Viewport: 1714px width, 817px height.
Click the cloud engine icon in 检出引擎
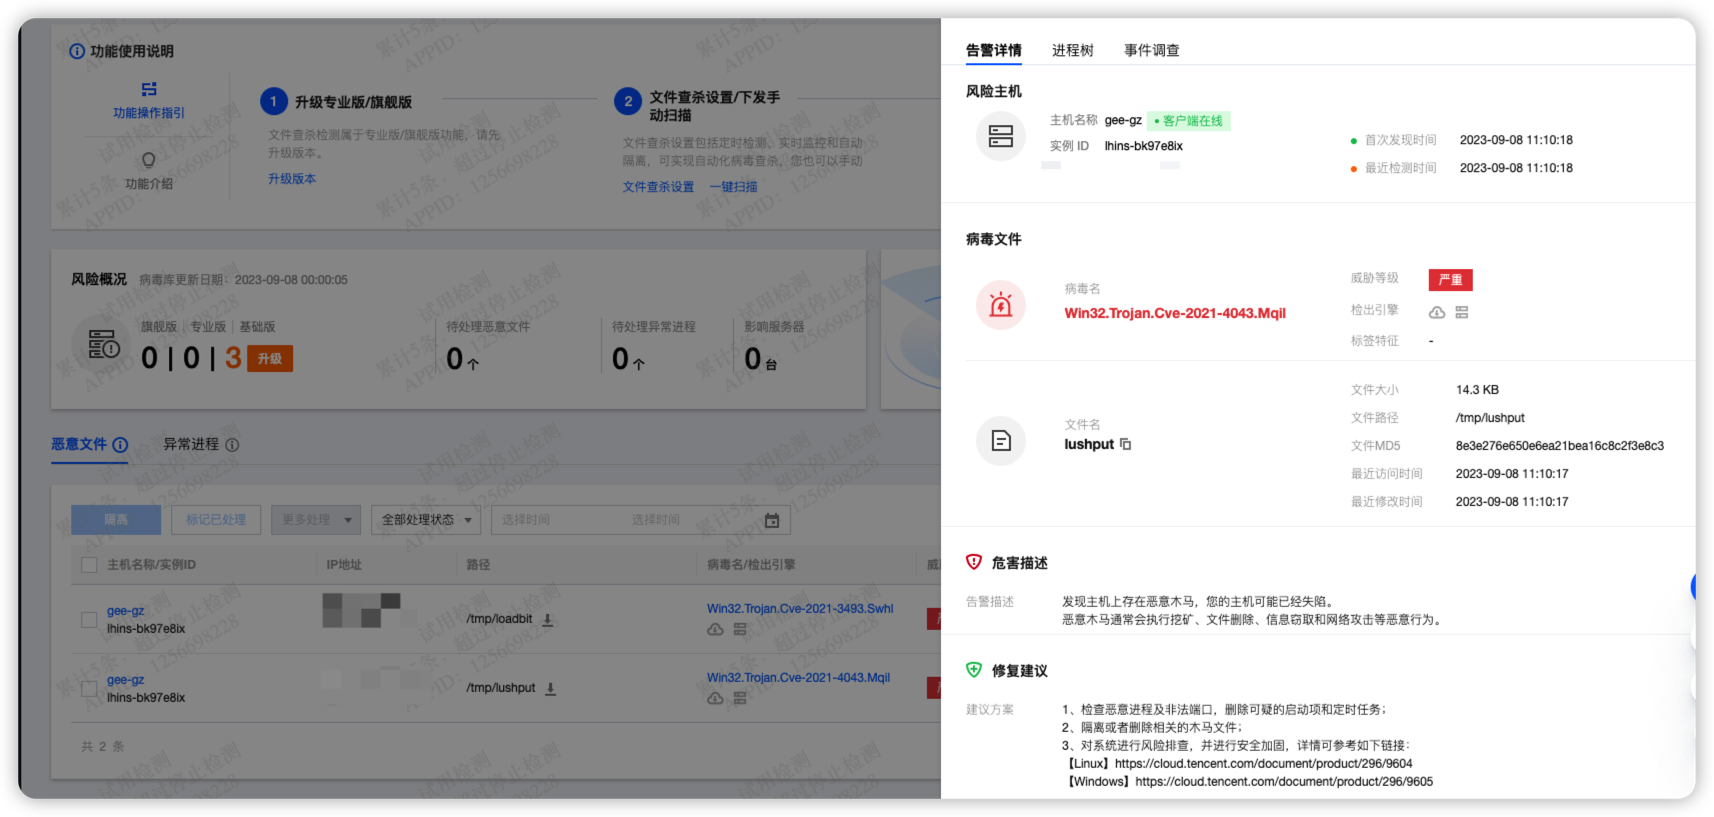click(x=1436, y=313)
